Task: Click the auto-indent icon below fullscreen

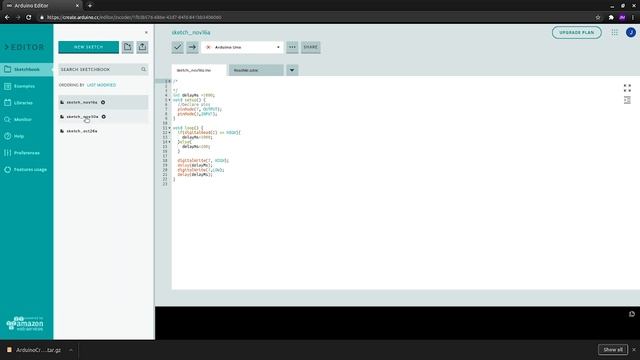Action: tap(627, 100)
